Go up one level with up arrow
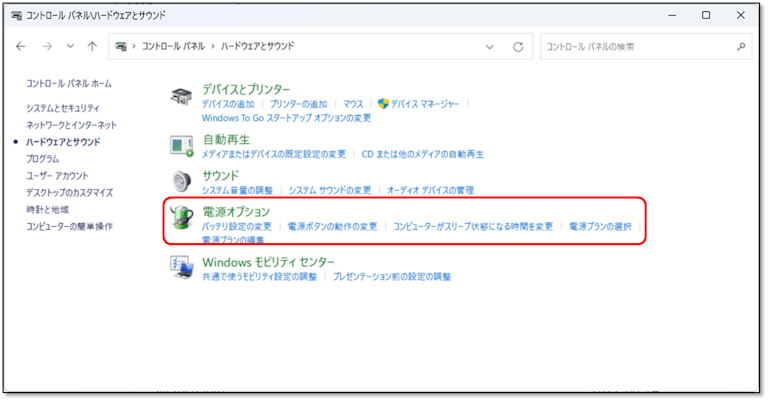Screen dimensions: 768x401 click(92, 47)
